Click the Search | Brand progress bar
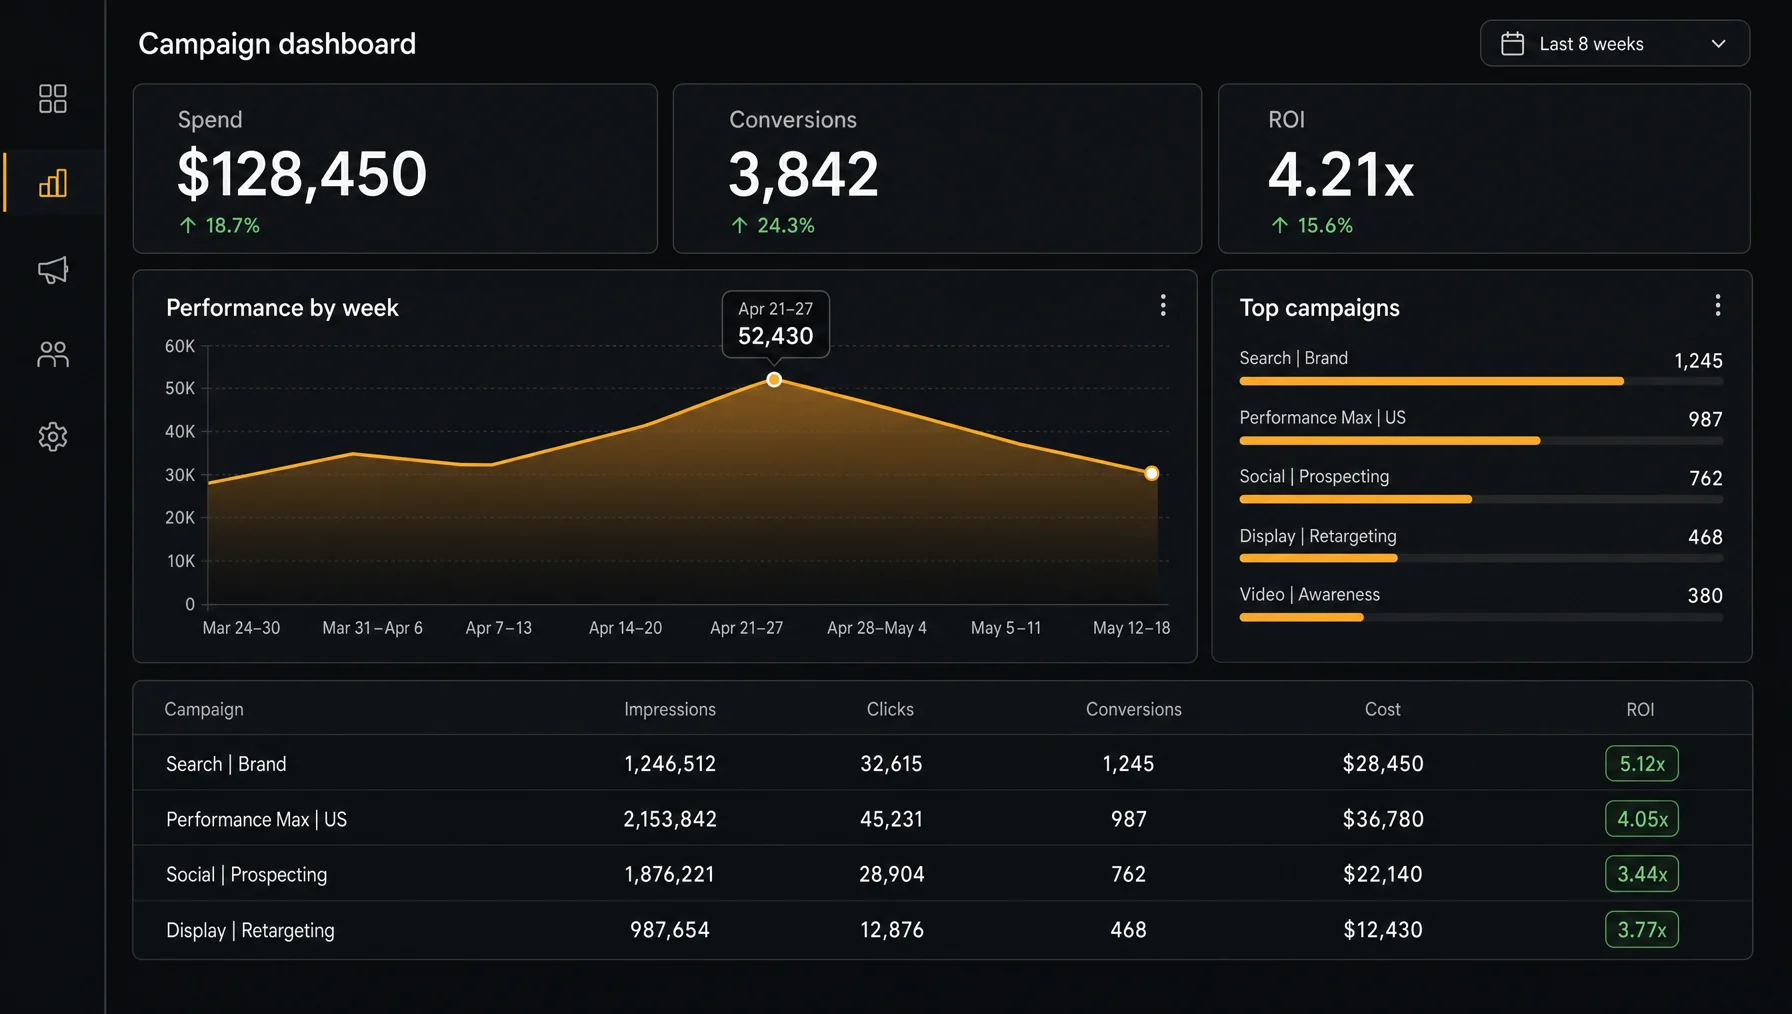This screenshot has width=1792, height=1014. pyautogui.click(x=1480, y=381)
